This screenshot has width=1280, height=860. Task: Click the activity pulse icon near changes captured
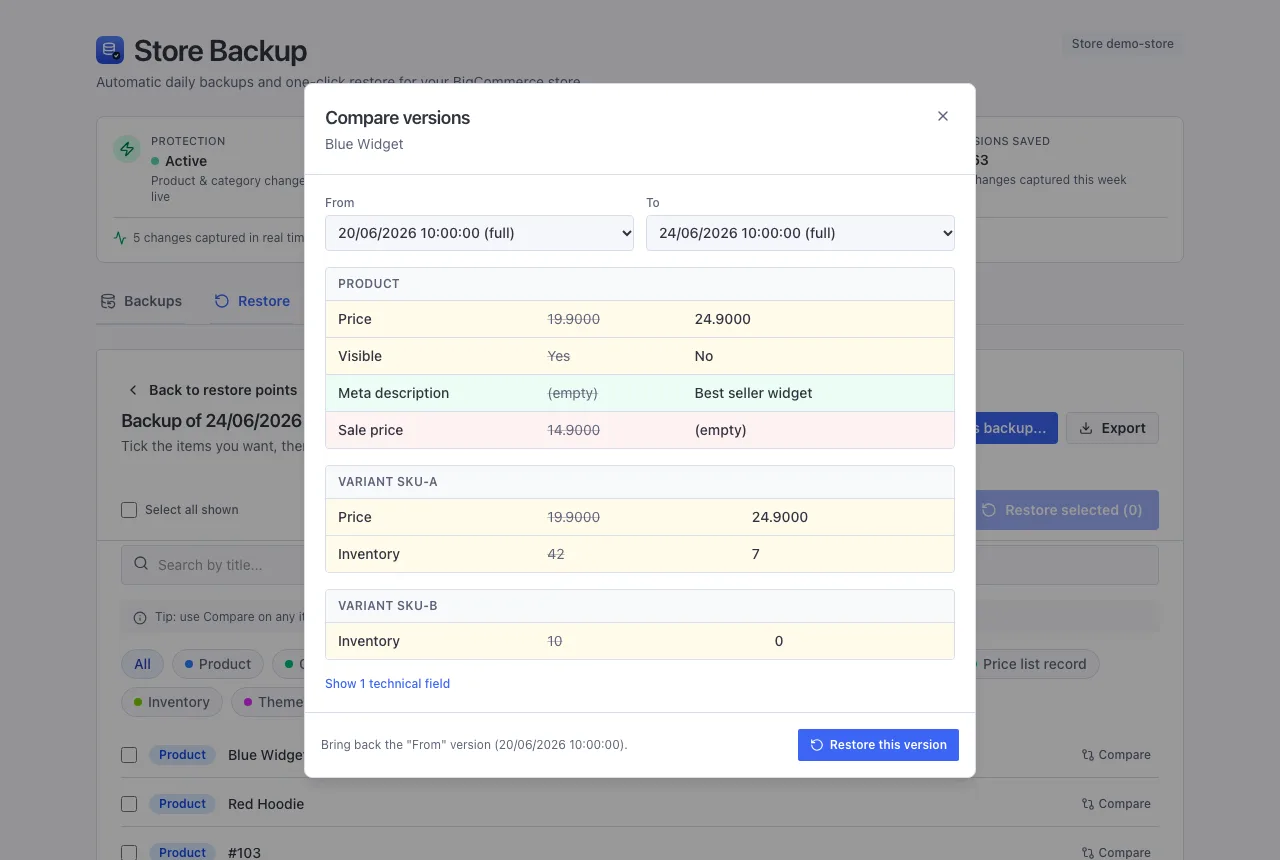120,238
